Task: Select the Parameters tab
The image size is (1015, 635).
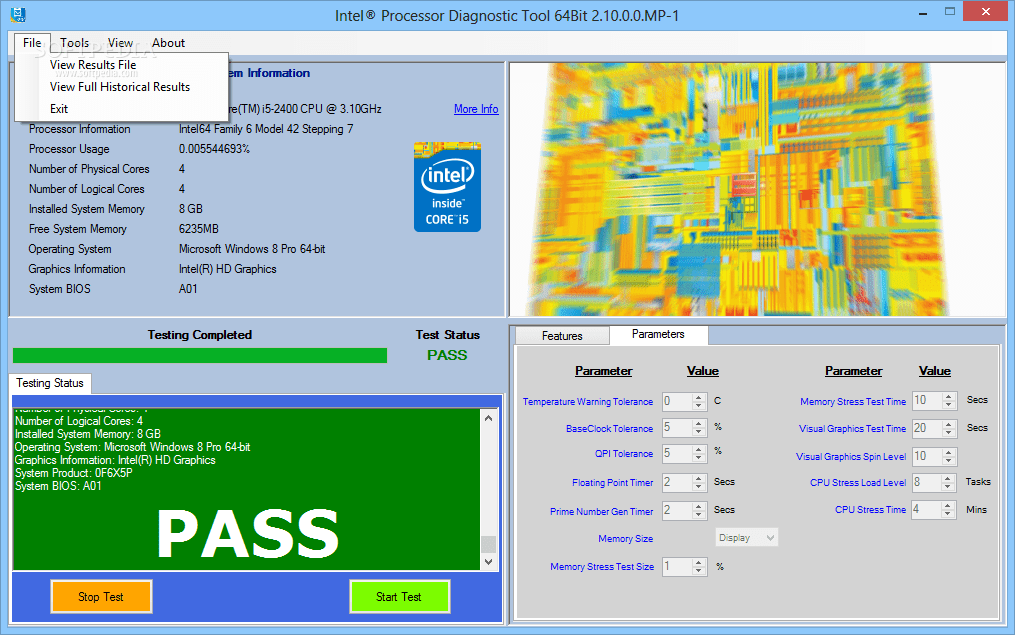Action: [x=658, y=335]
